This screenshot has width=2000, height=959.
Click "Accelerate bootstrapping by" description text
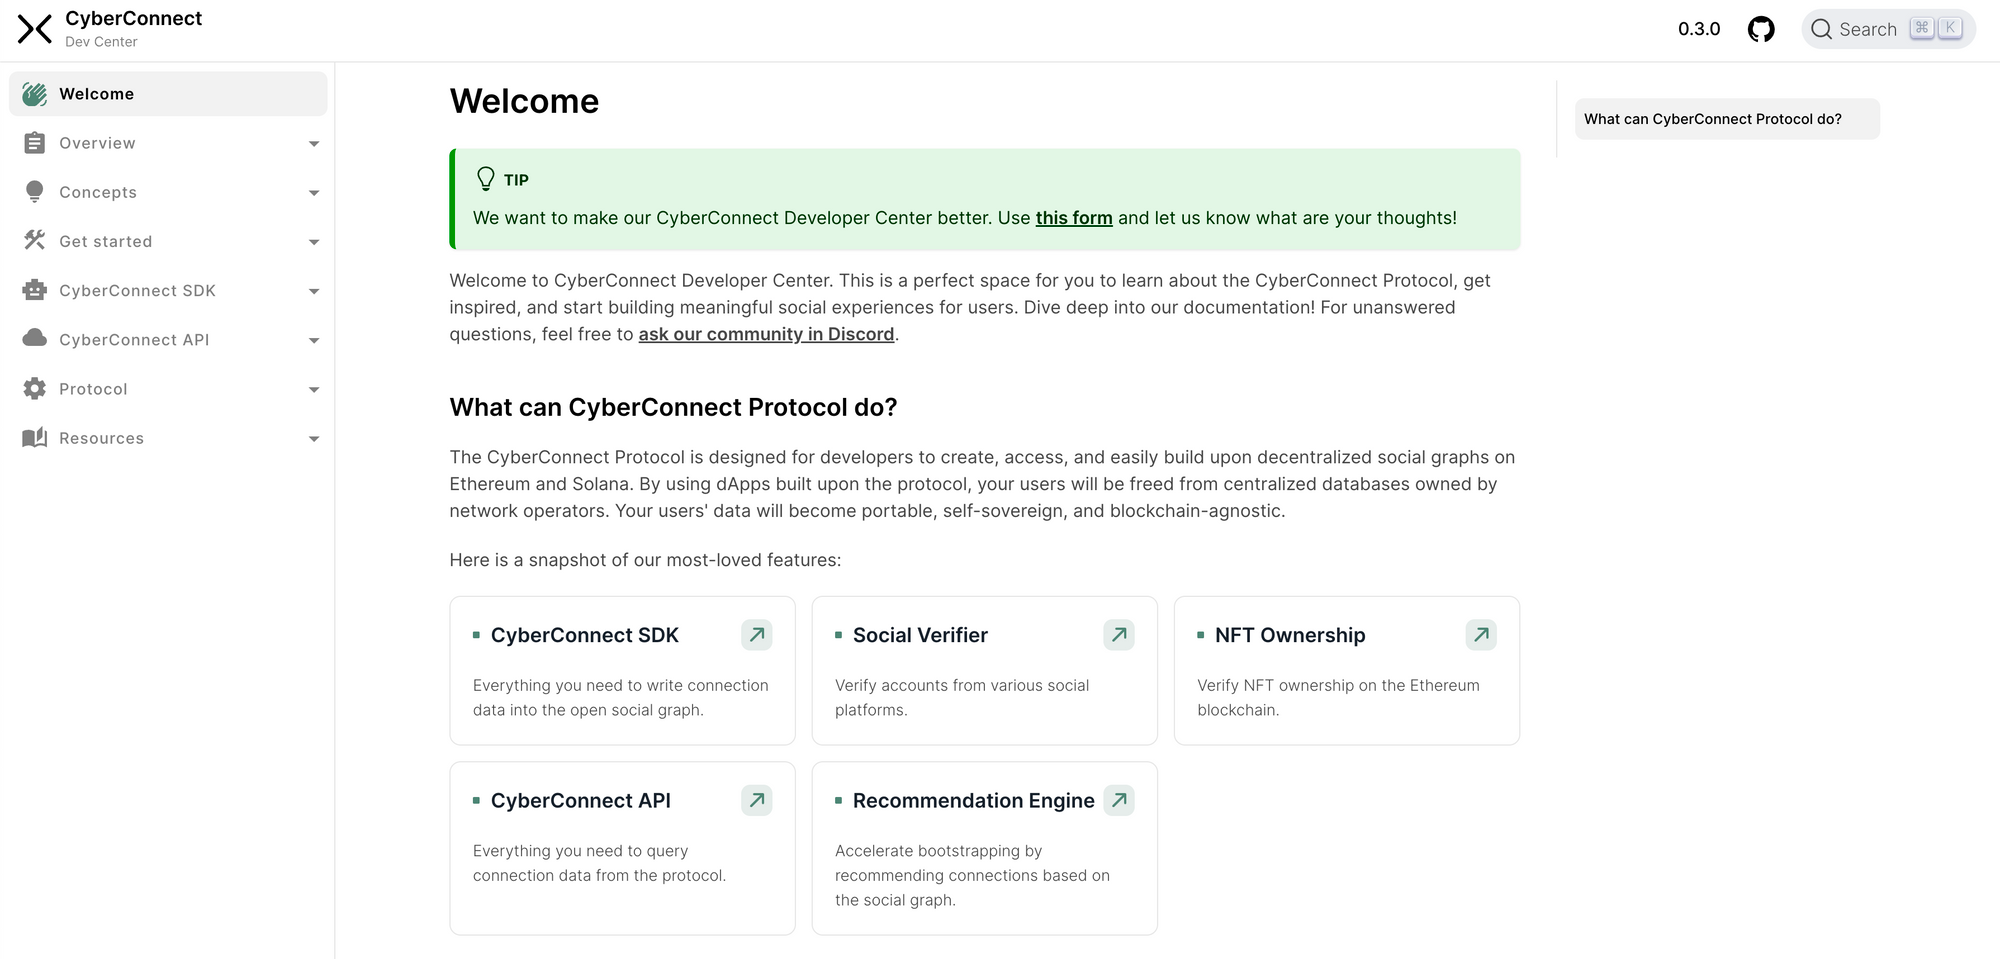point(938,850)
